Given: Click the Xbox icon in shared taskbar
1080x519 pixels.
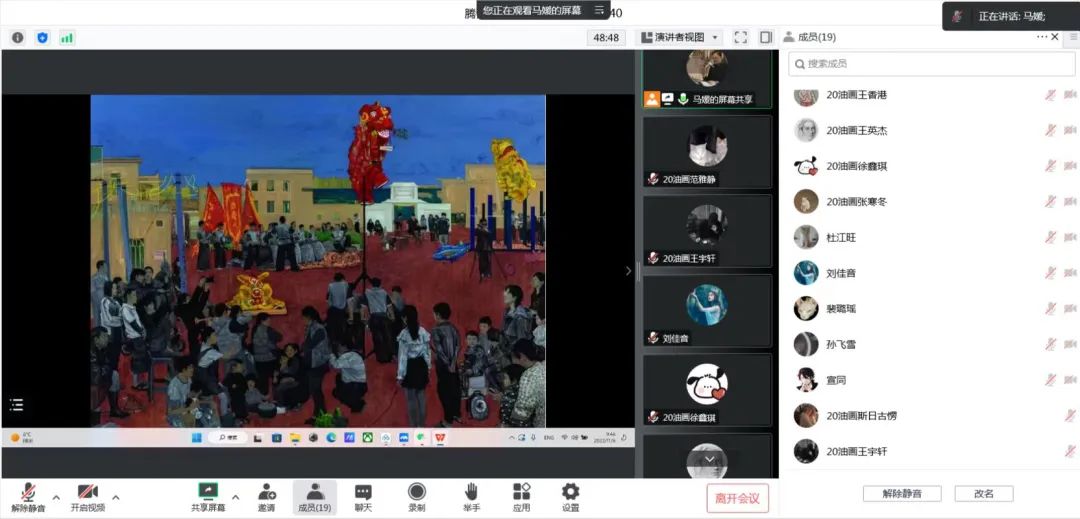Looking at the screenshot, I should [368, 437].
